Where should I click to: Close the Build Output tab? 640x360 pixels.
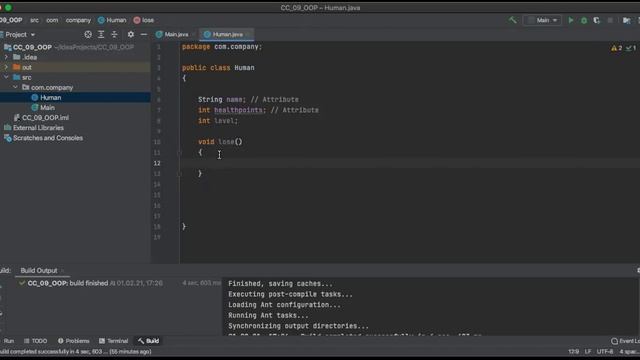click(x=63, y=271)
